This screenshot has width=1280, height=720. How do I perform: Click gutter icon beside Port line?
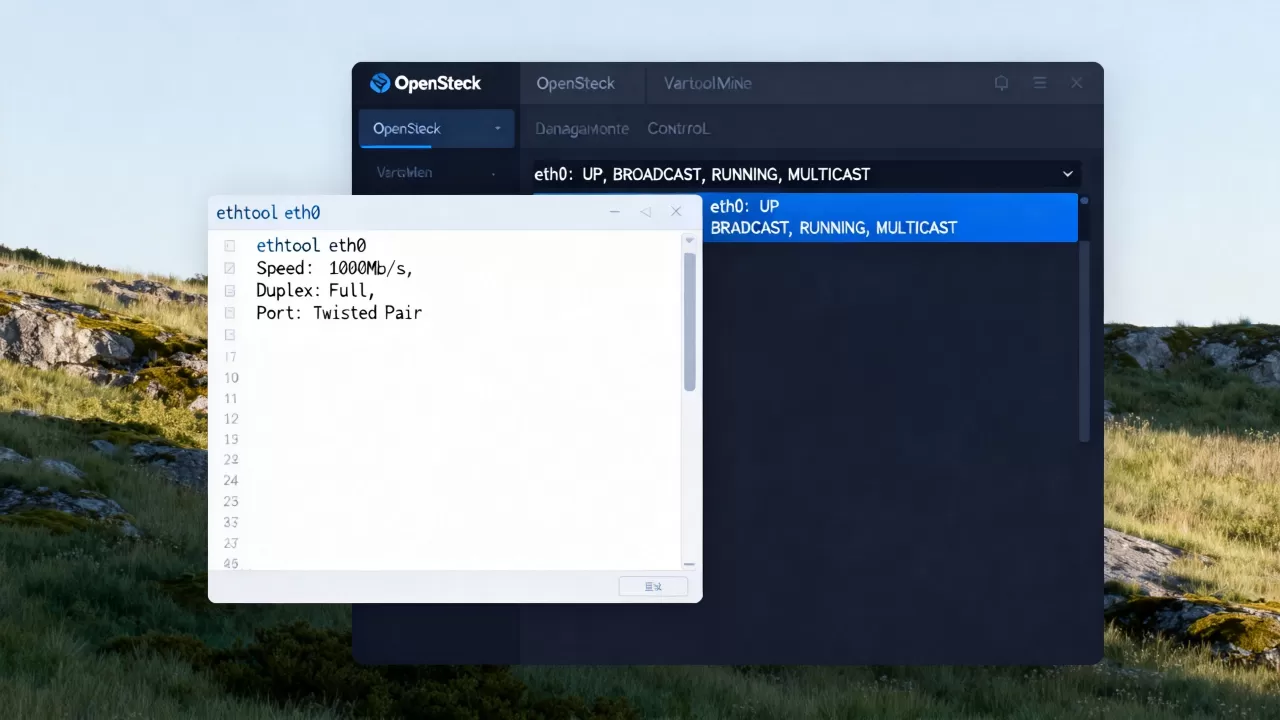[x=230, y=313]
